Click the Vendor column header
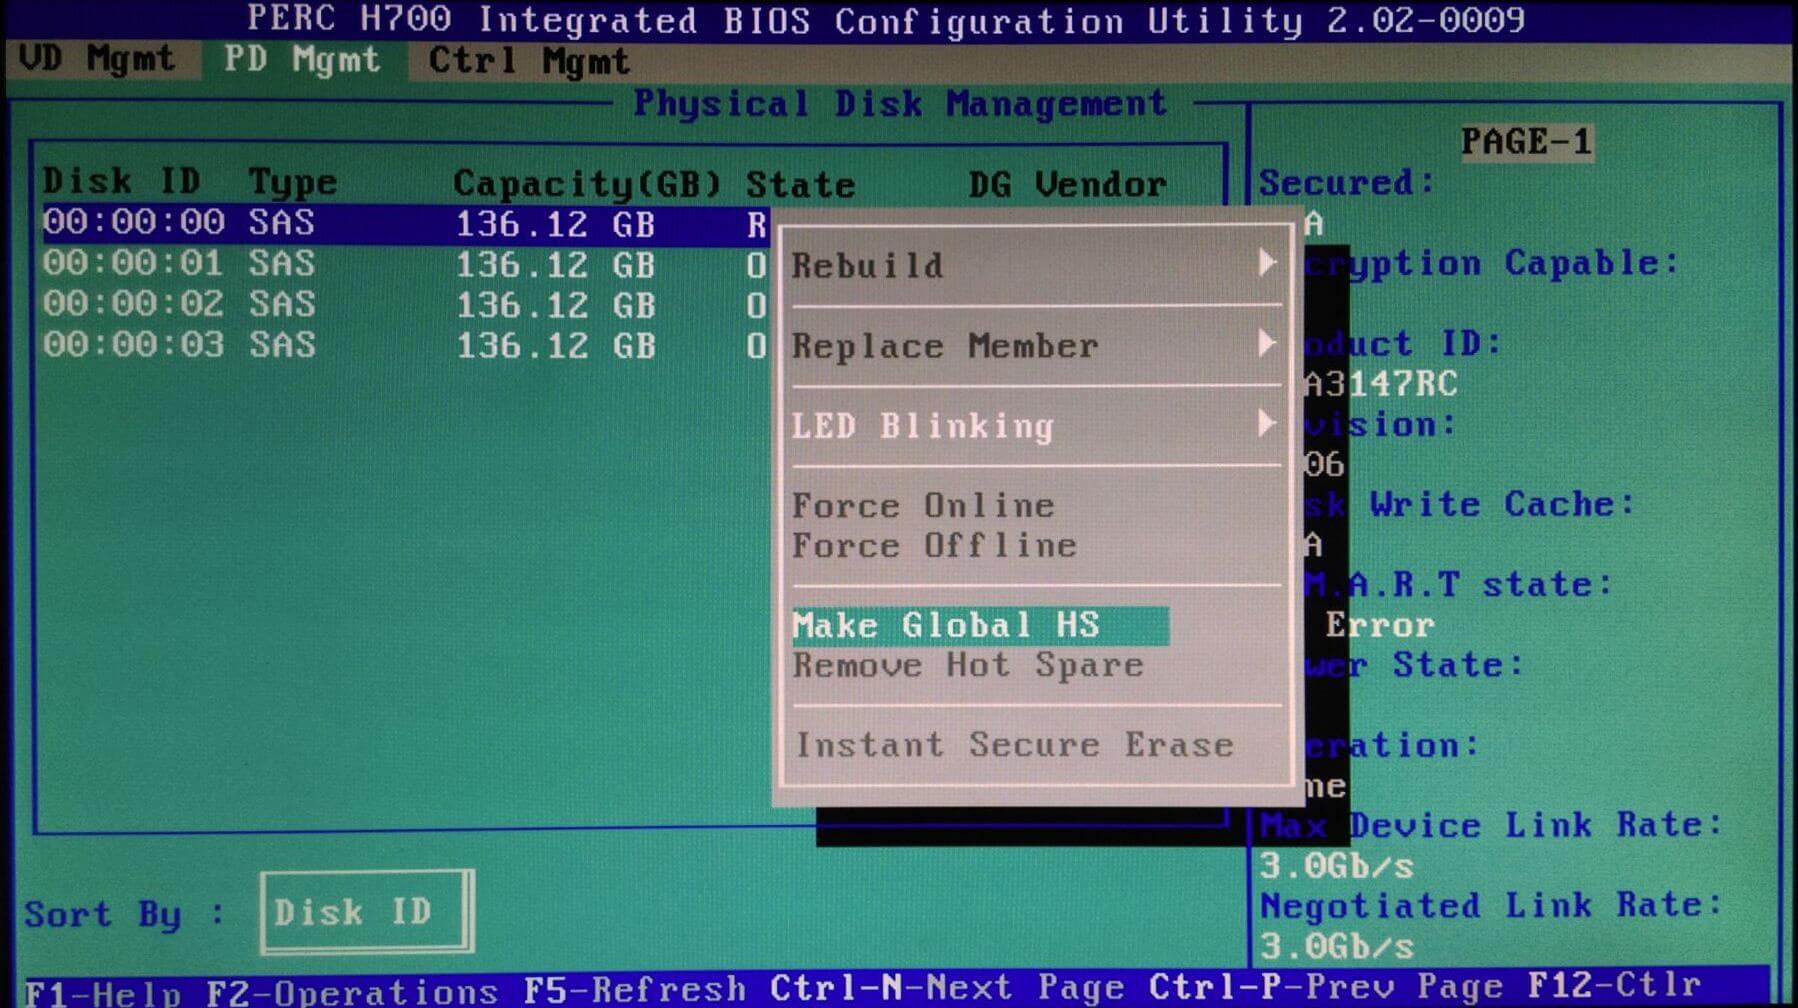 (x=1101, y=185)
